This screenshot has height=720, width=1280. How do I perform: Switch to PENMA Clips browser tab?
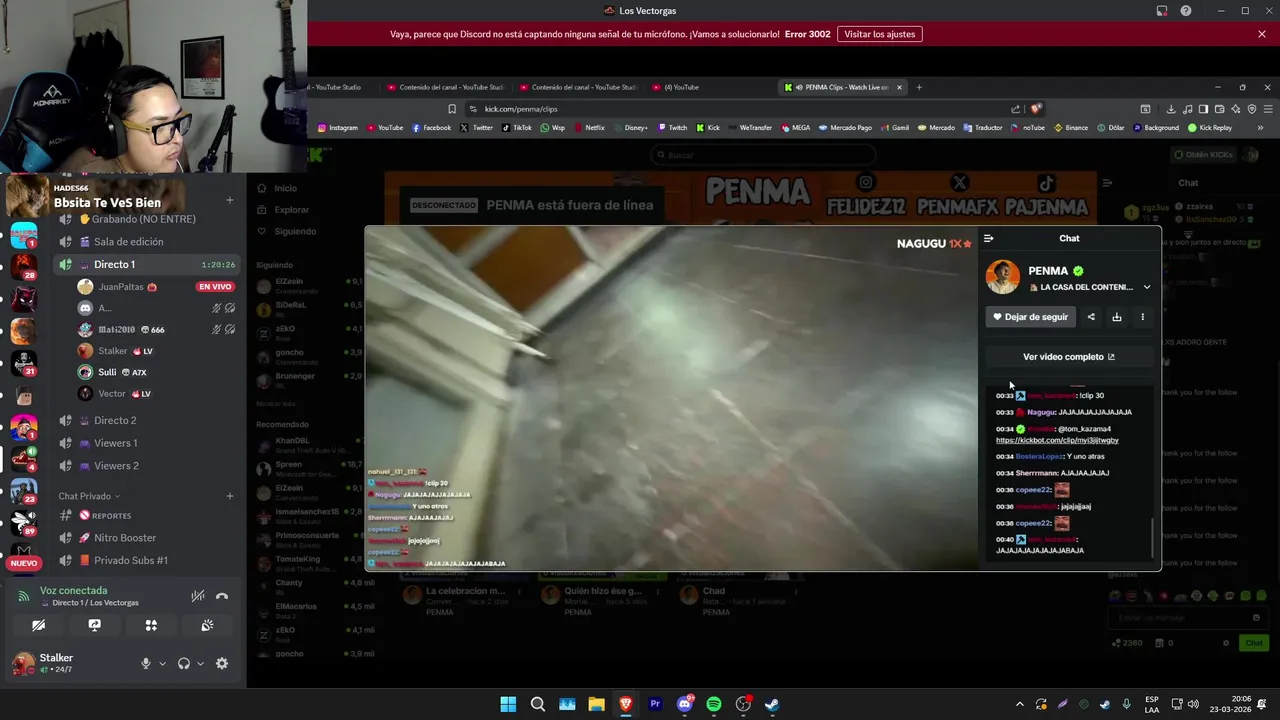[x=843, y=87]
